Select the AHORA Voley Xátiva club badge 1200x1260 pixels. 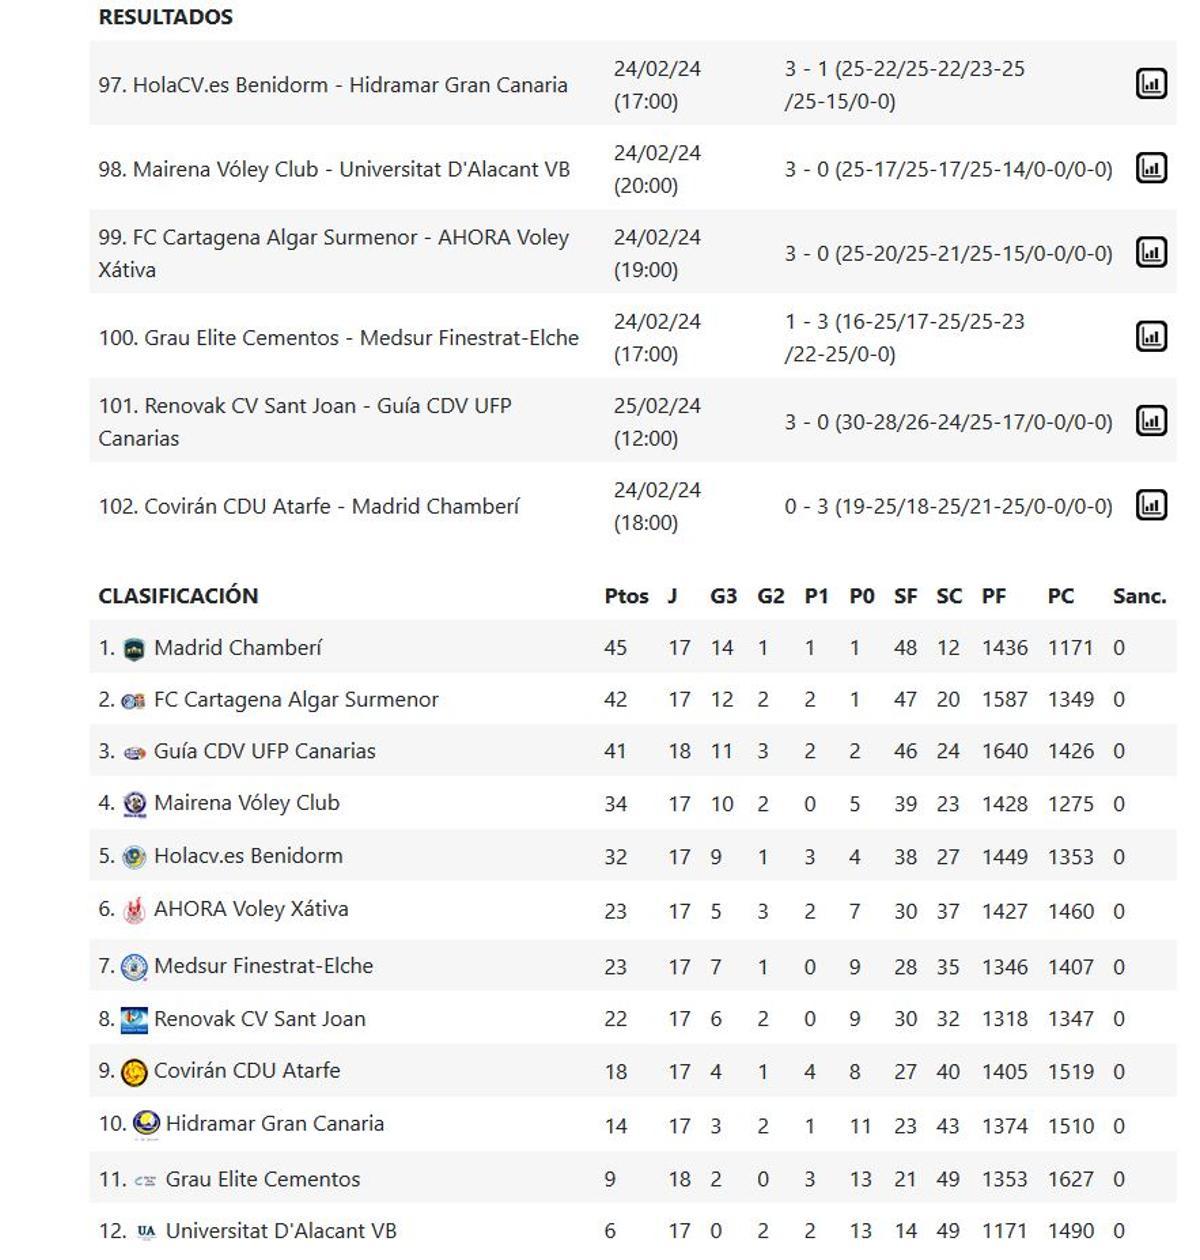pos(133,909)
